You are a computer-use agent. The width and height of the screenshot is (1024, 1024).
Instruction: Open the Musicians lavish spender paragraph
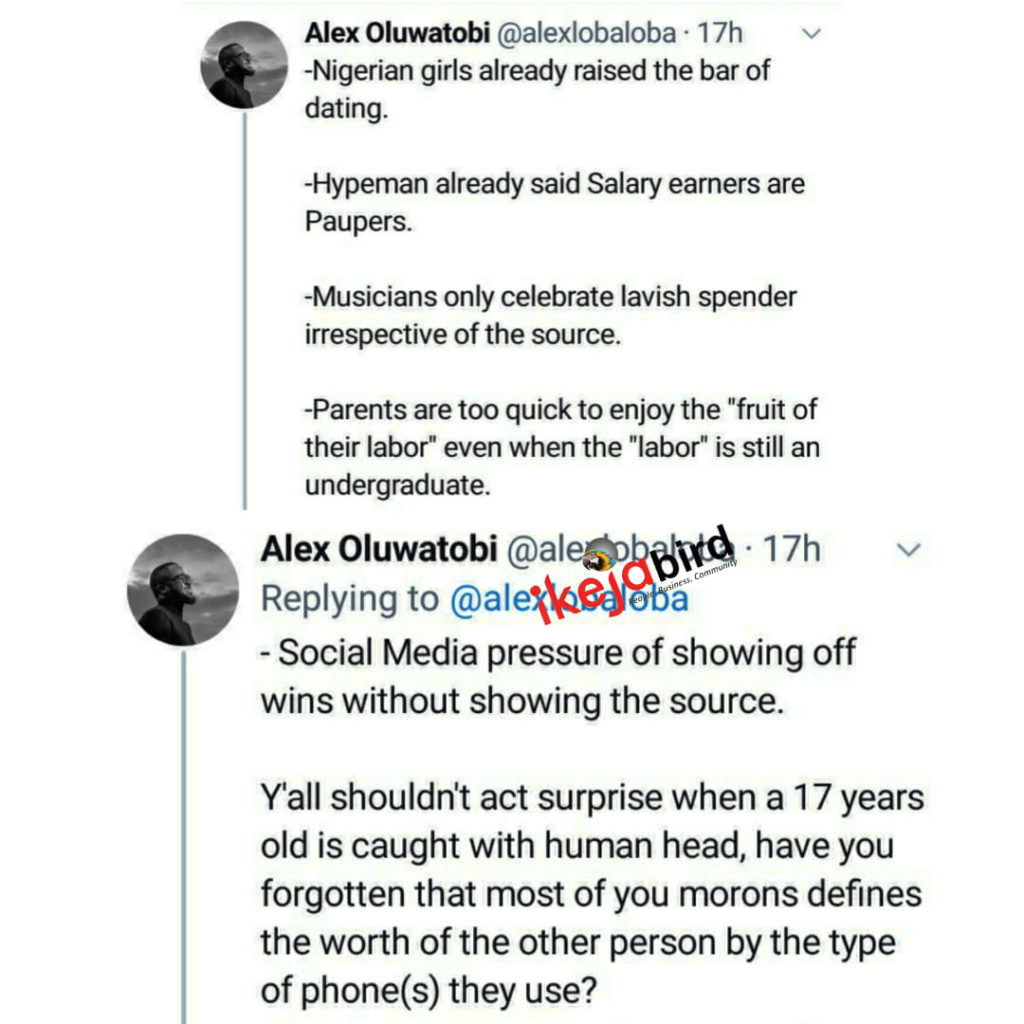pyautogui.click(x=550, y=315)
